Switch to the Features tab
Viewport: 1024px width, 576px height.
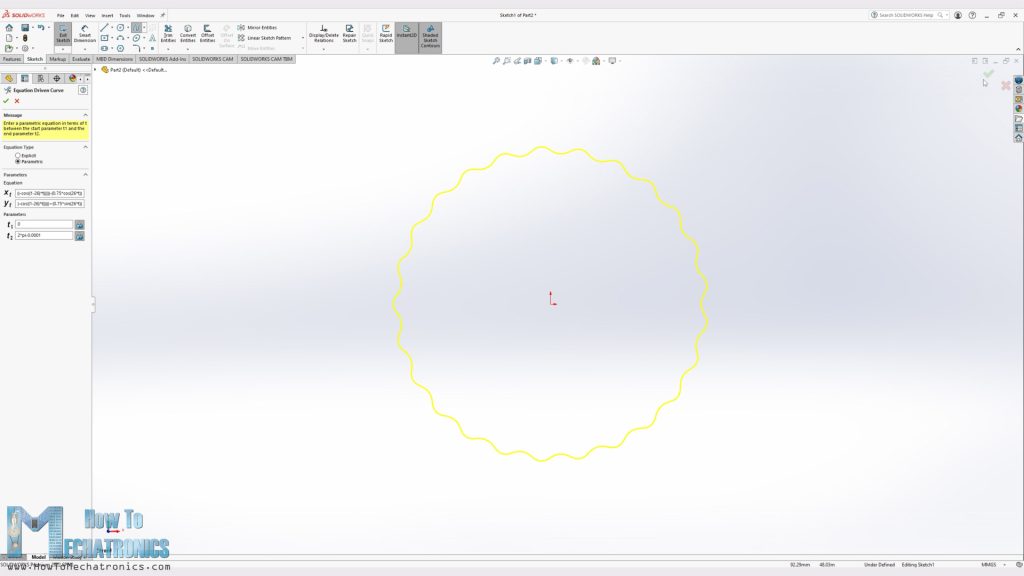12,59
